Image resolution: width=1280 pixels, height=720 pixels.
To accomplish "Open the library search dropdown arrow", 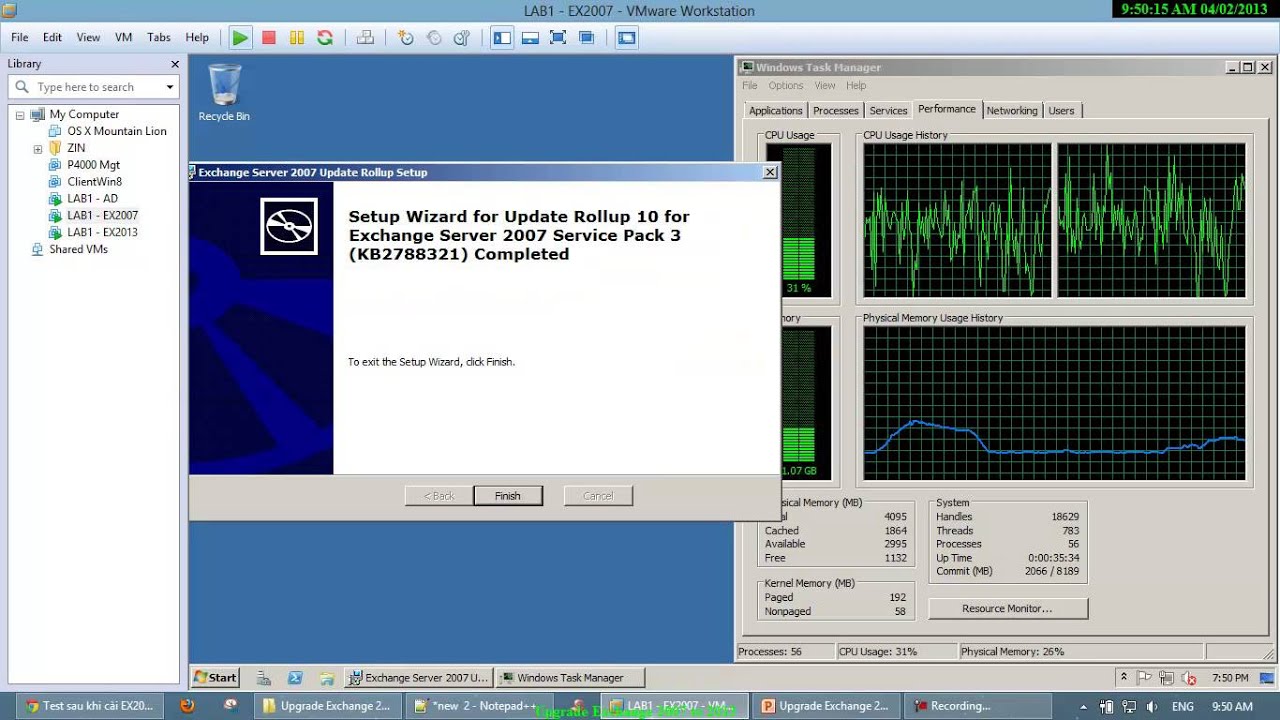I will (169, 87).
